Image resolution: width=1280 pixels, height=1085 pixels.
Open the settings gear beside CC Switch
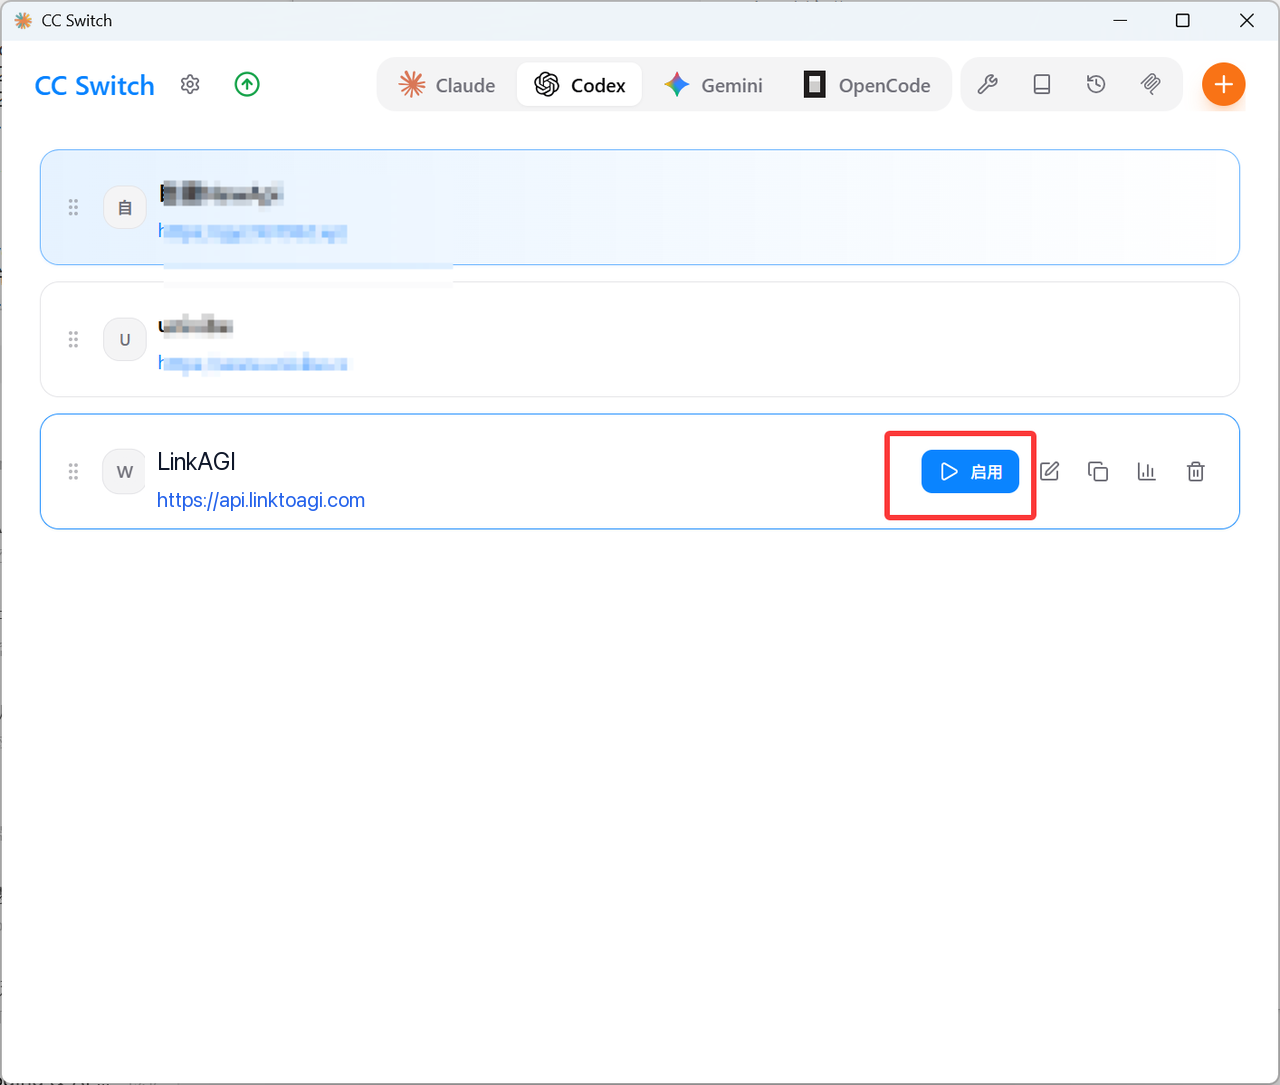190,85
